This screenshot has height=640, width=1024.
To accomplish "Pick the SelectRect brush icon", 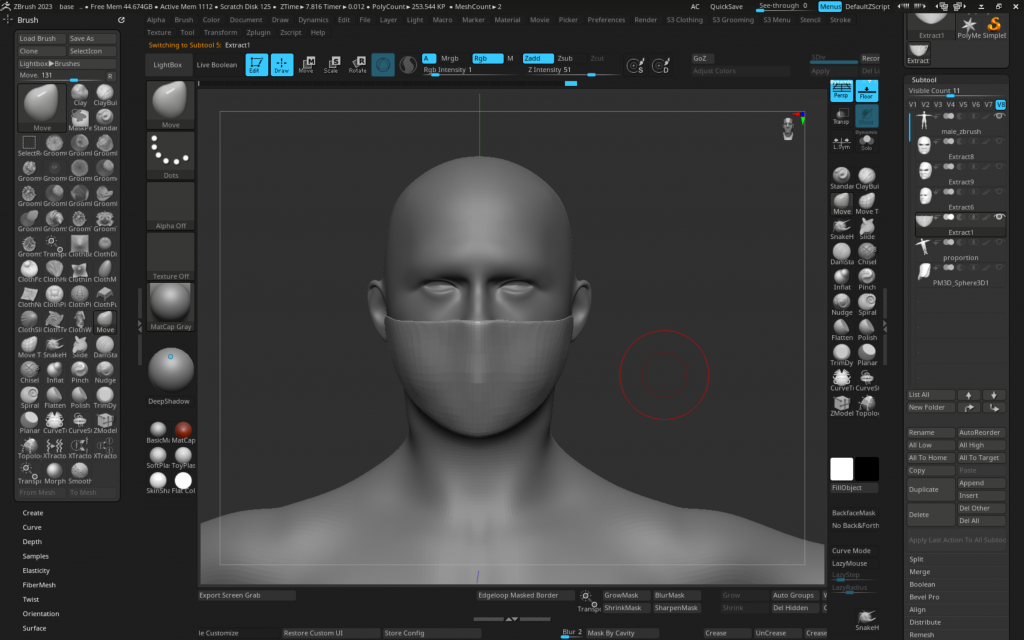I will (x=29, y=144).
